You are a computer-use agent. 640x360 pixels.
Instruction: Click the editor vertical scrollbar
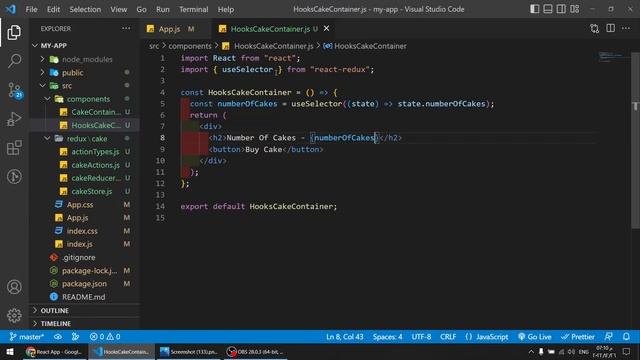[635, 139]
